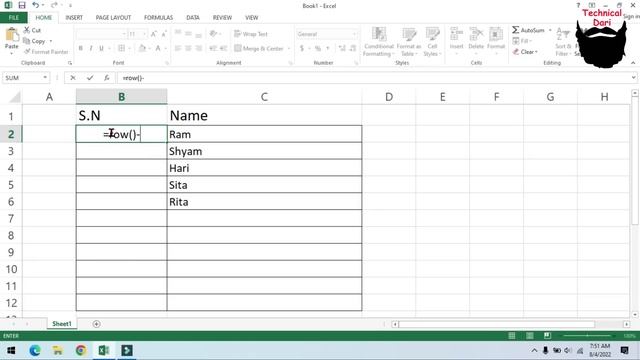The image size is (640, 360).
Task: Click the Borders icon
Action: [x=122, y=48]
